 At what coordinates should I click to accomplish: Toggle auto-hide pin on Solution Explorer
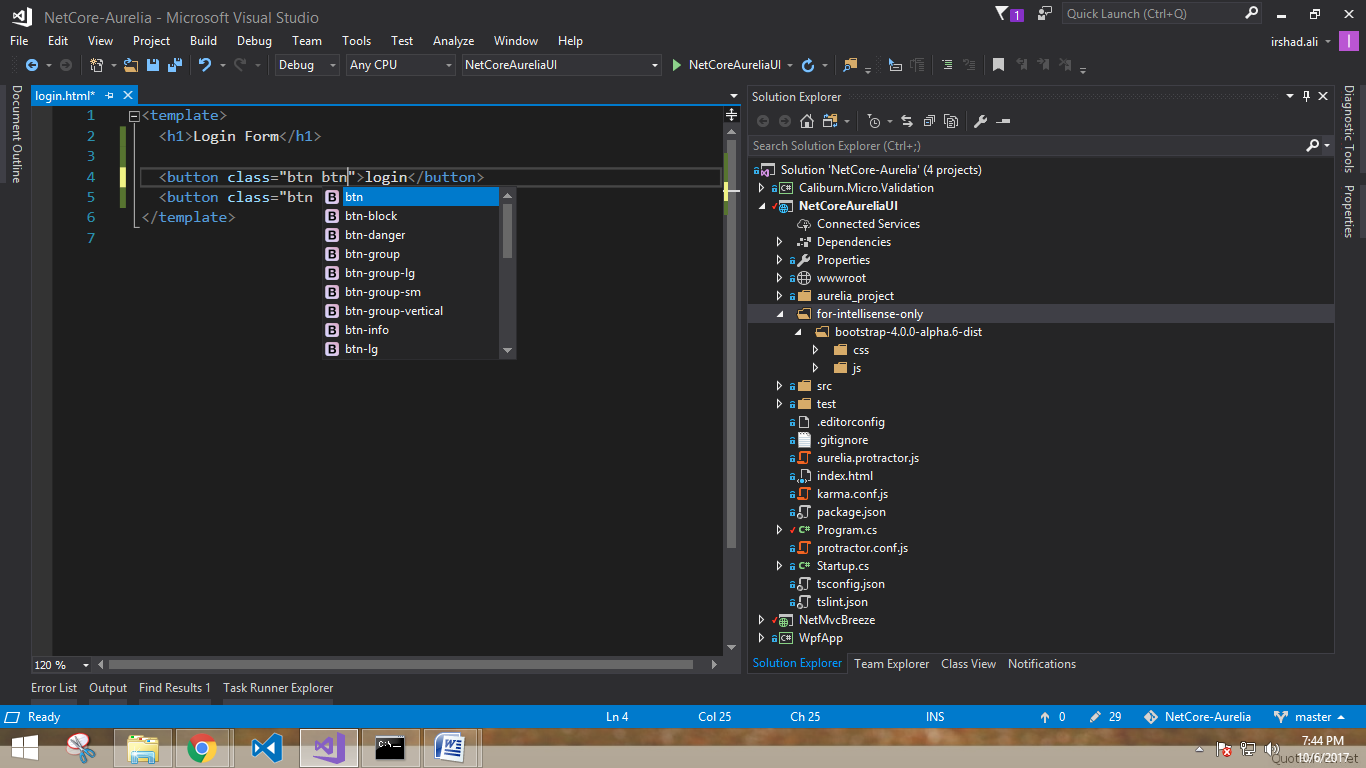point(1306,96)
